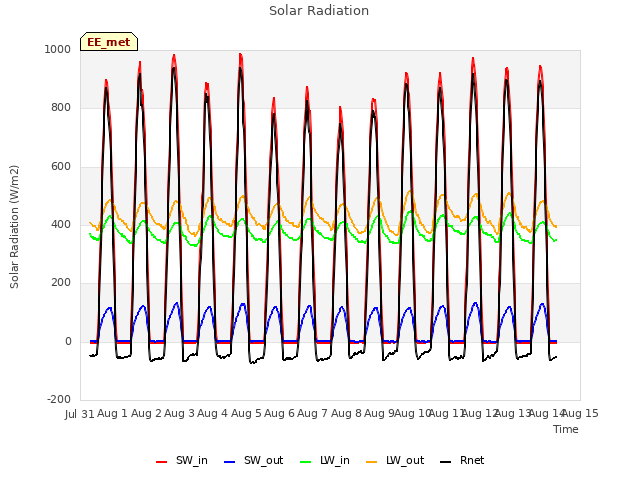Toggle the Rnet legend entry

tap(462, 460)
